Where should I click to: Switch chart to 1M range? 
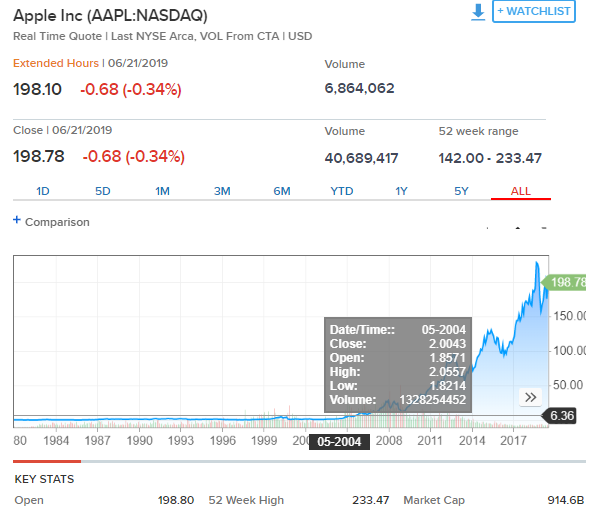162,191
